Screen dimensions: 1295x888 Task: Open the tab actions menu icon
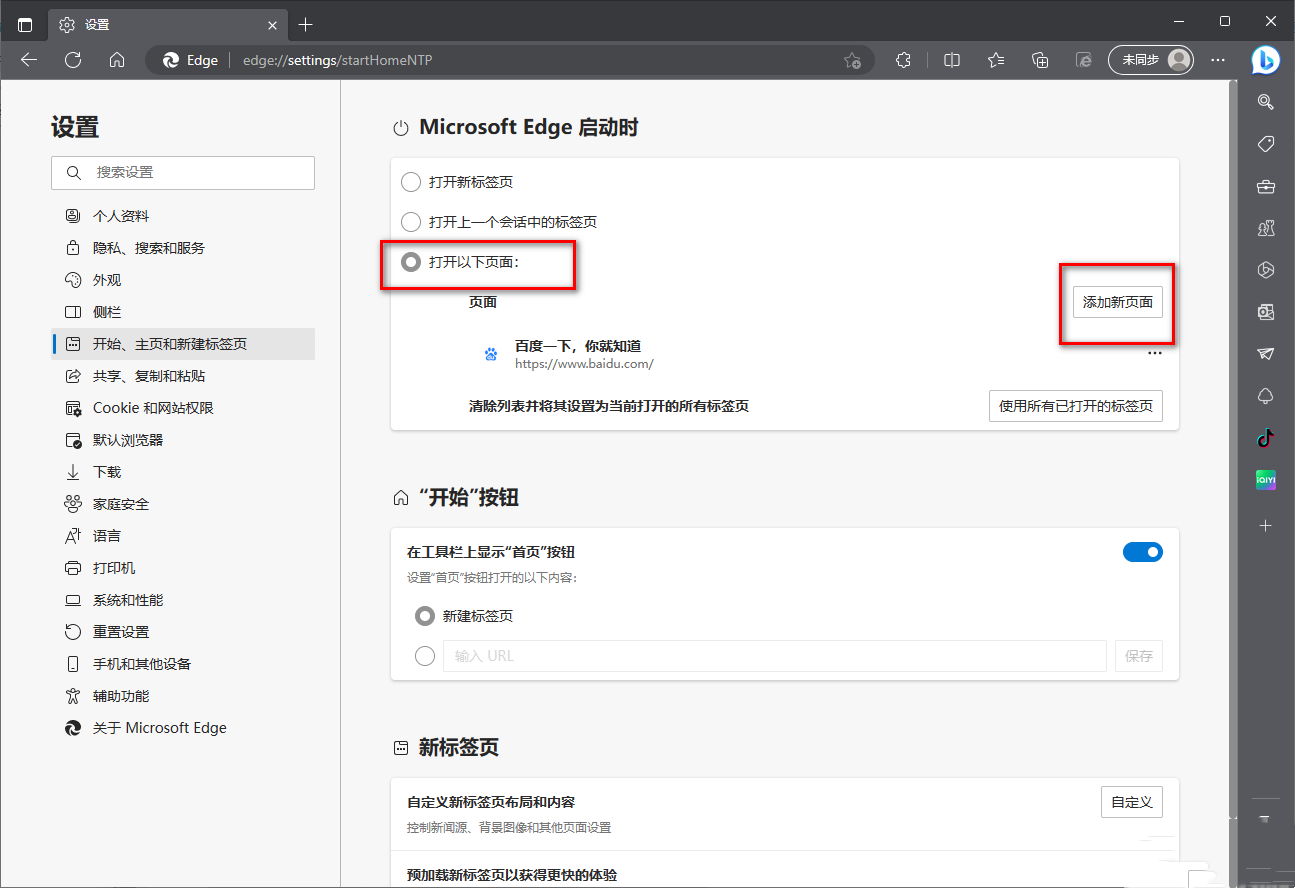coord(25,24)
